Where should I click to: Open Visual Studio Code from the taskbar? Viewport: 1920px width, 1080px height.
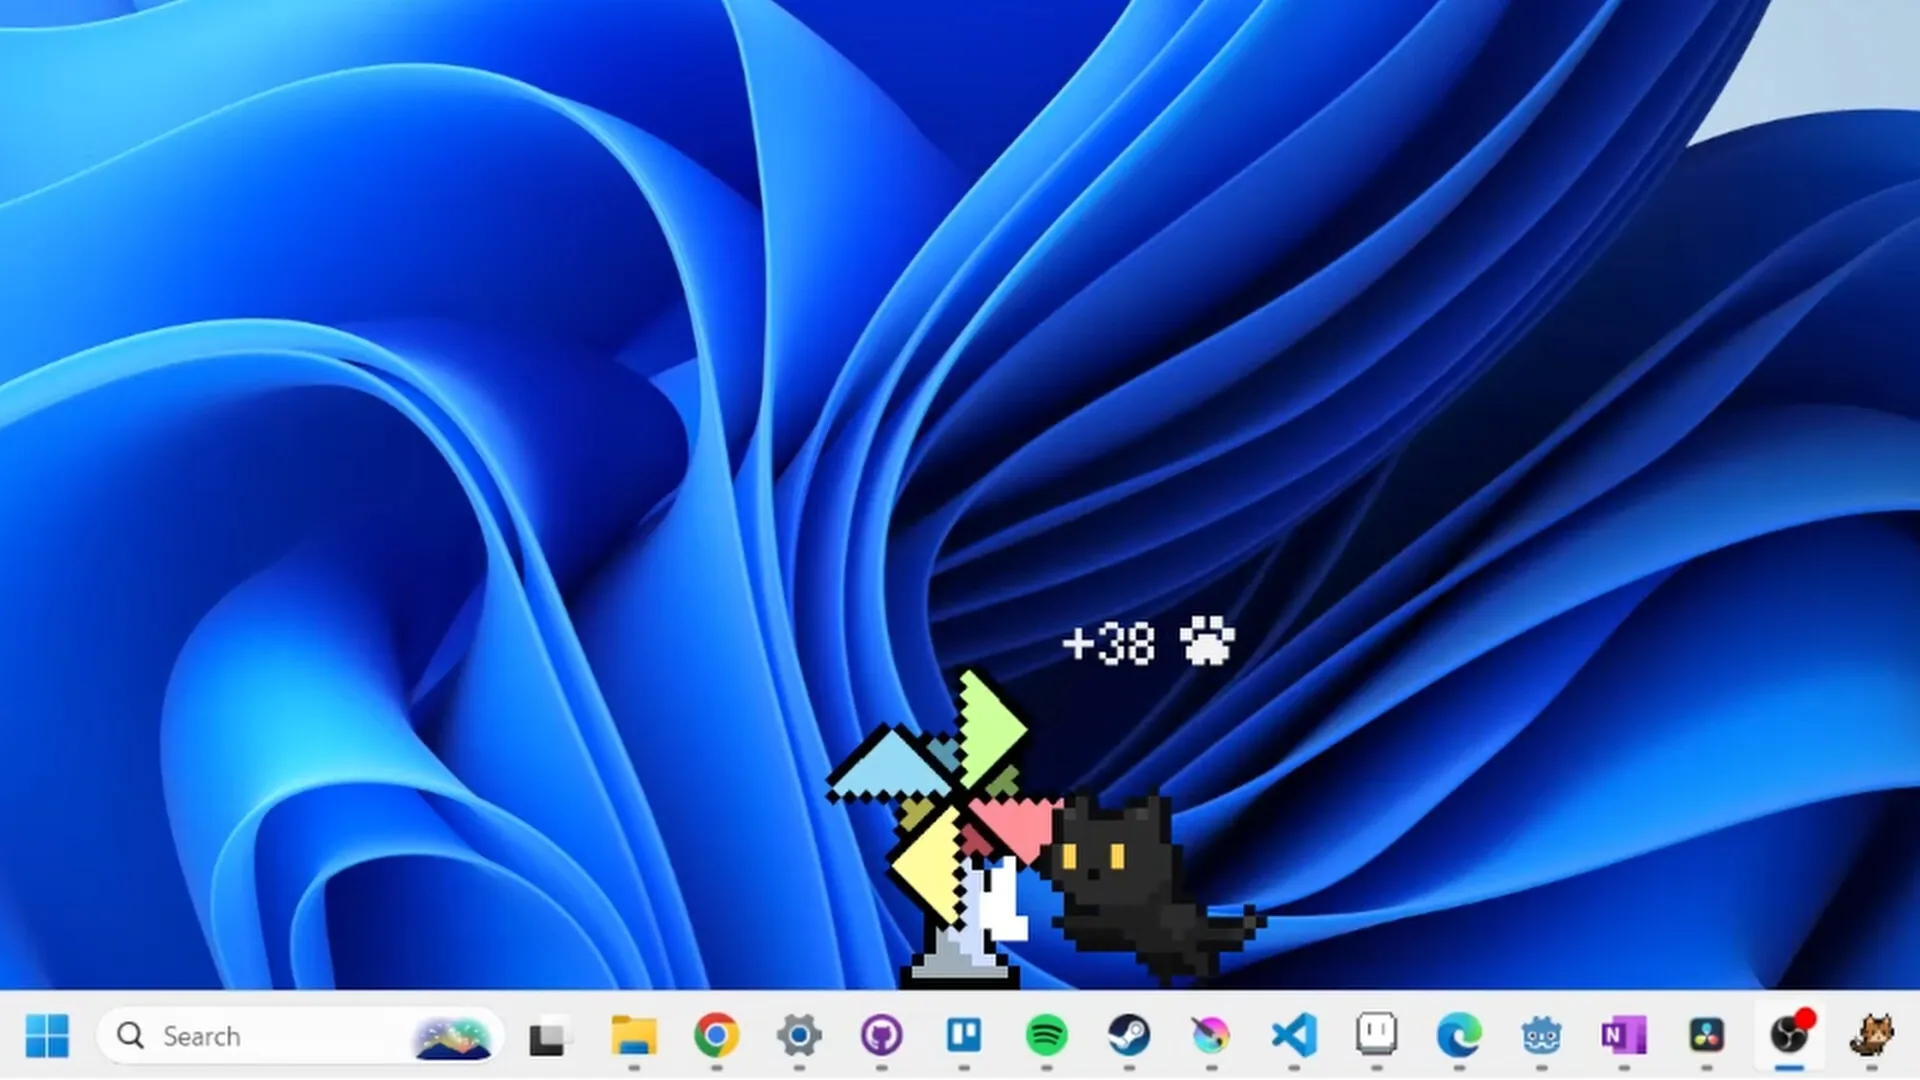coord(1294,1036)
